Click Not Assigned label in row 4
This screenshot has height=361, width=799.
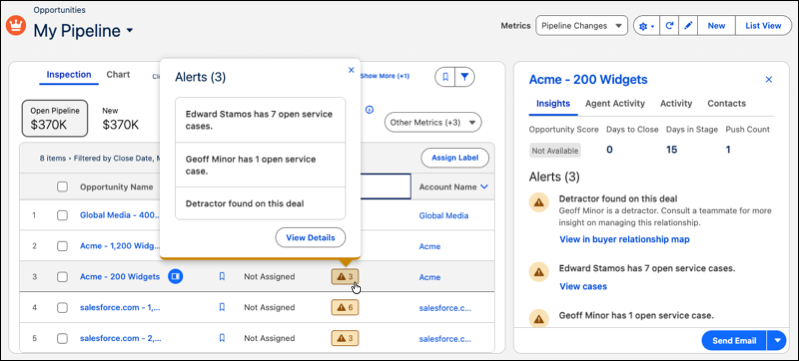(269, 307)
